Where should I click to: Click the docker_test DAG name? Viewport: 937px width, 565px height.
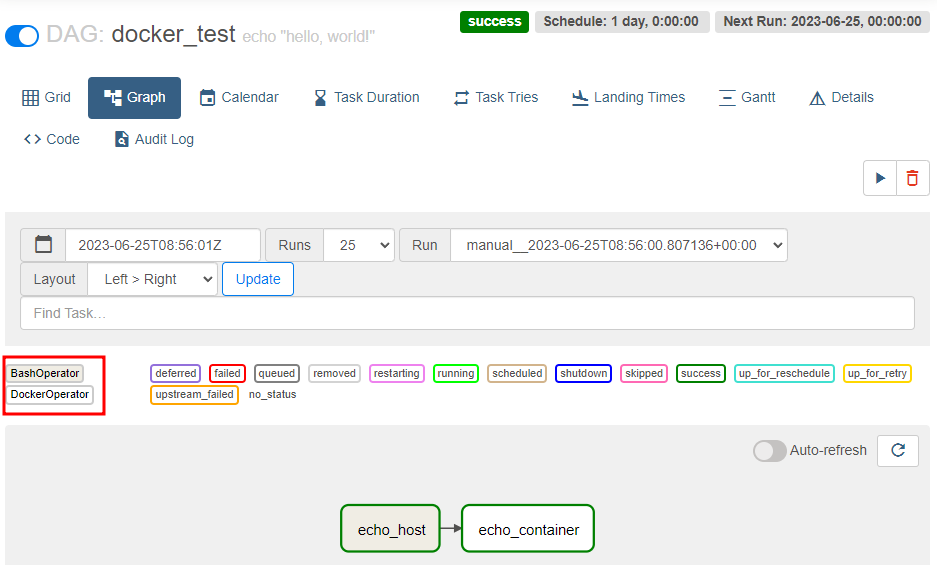tap(173, 35)
